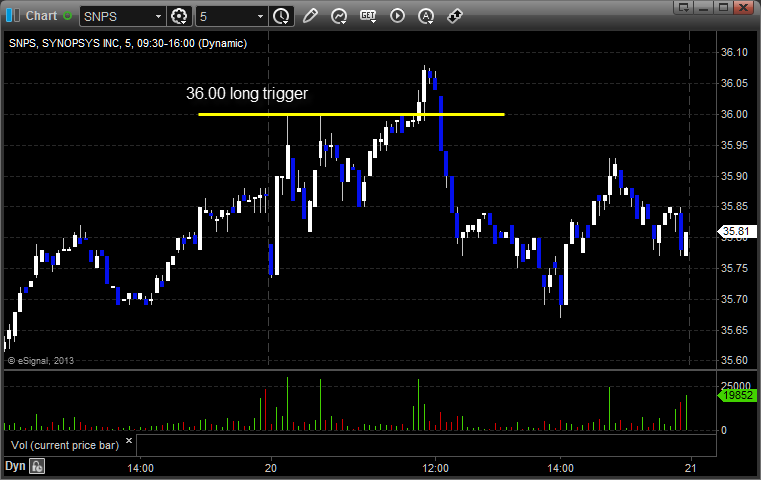This screenshot has width=761, height=480.
Task: Click the 35.90 price axis label
Action: [x=734, y=176]
